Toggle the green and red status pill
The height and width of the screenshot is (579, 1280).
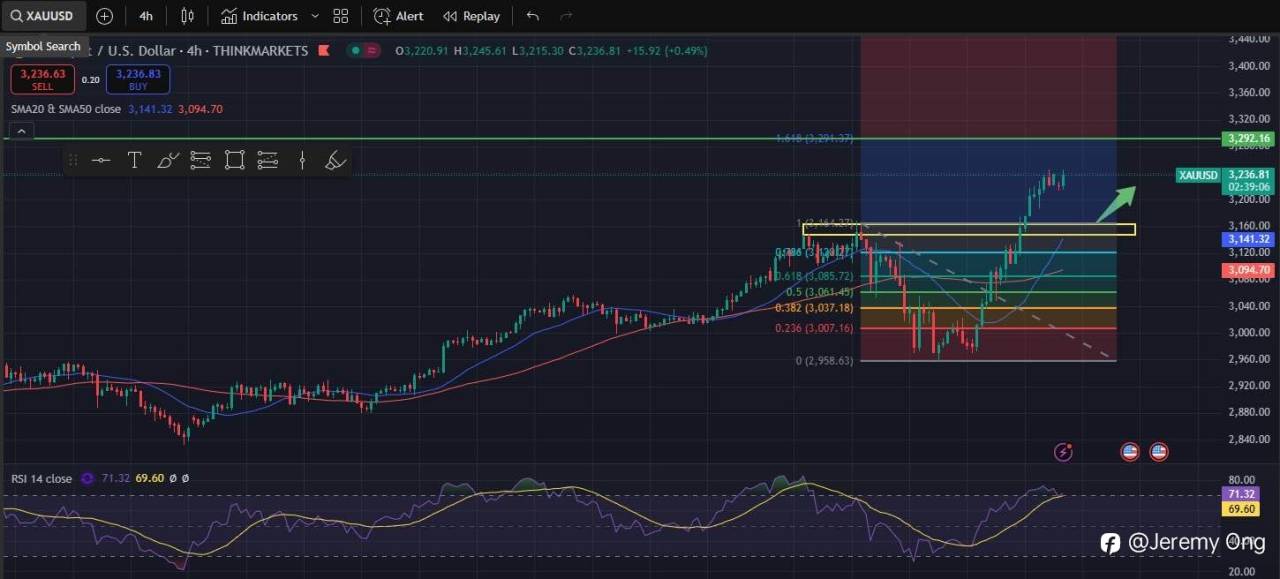(363, 51)
